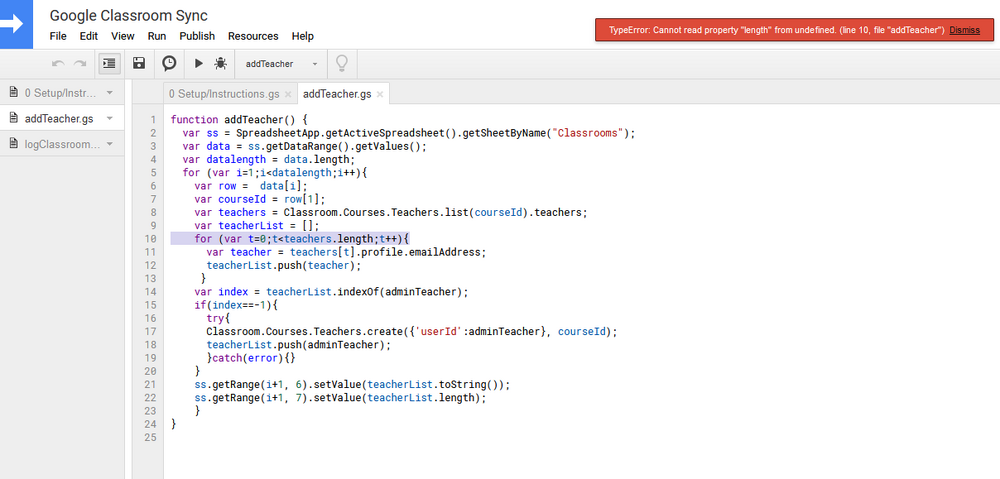Open the Help menu
The height and width of the screenshot is (479, 1000).
point(302,36)
